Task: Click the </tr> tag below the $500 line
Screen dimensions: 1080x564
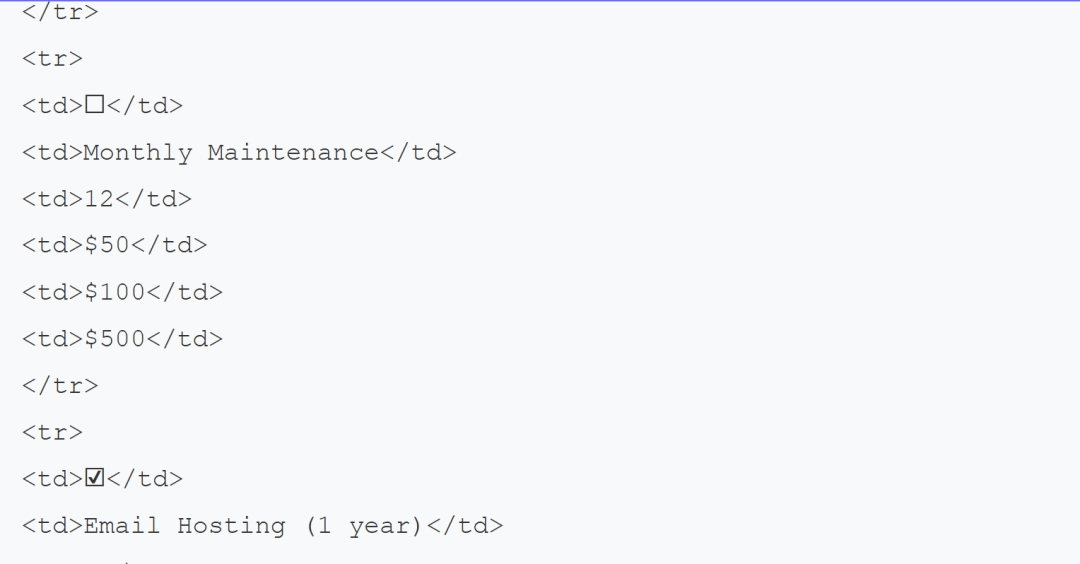Action: (60, 385)
